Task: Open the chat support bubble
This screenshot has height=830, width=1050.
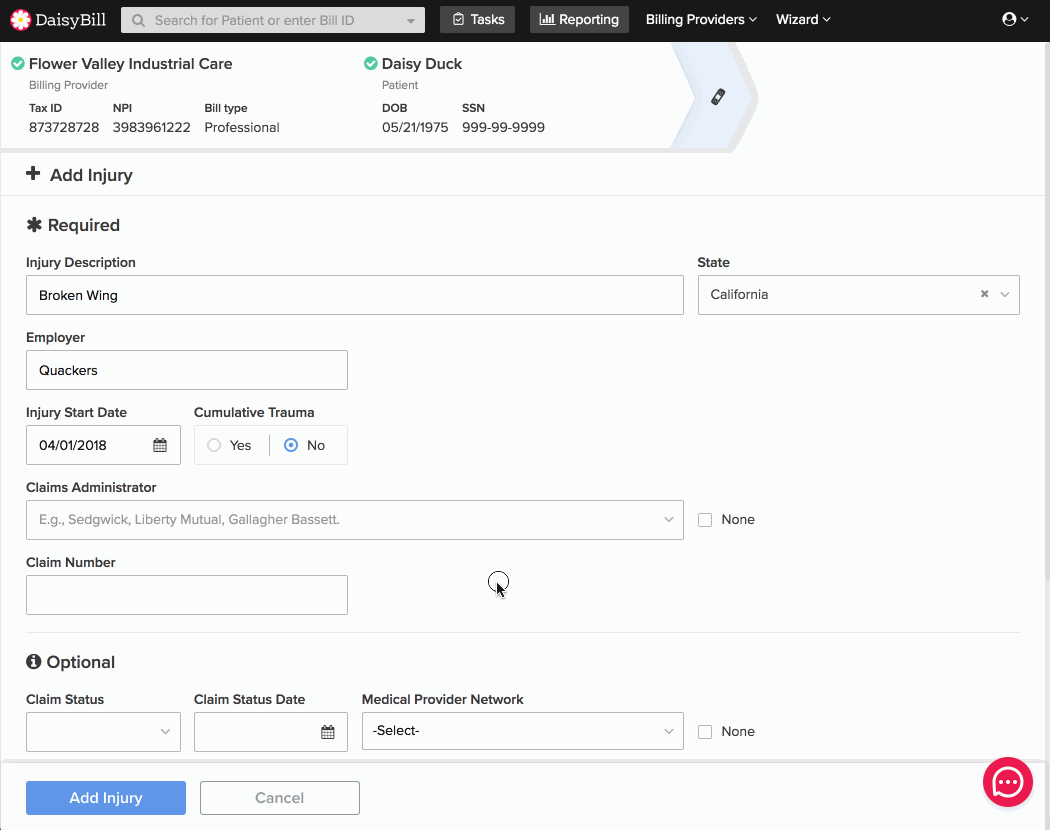Action: [x=1008, y=782]
